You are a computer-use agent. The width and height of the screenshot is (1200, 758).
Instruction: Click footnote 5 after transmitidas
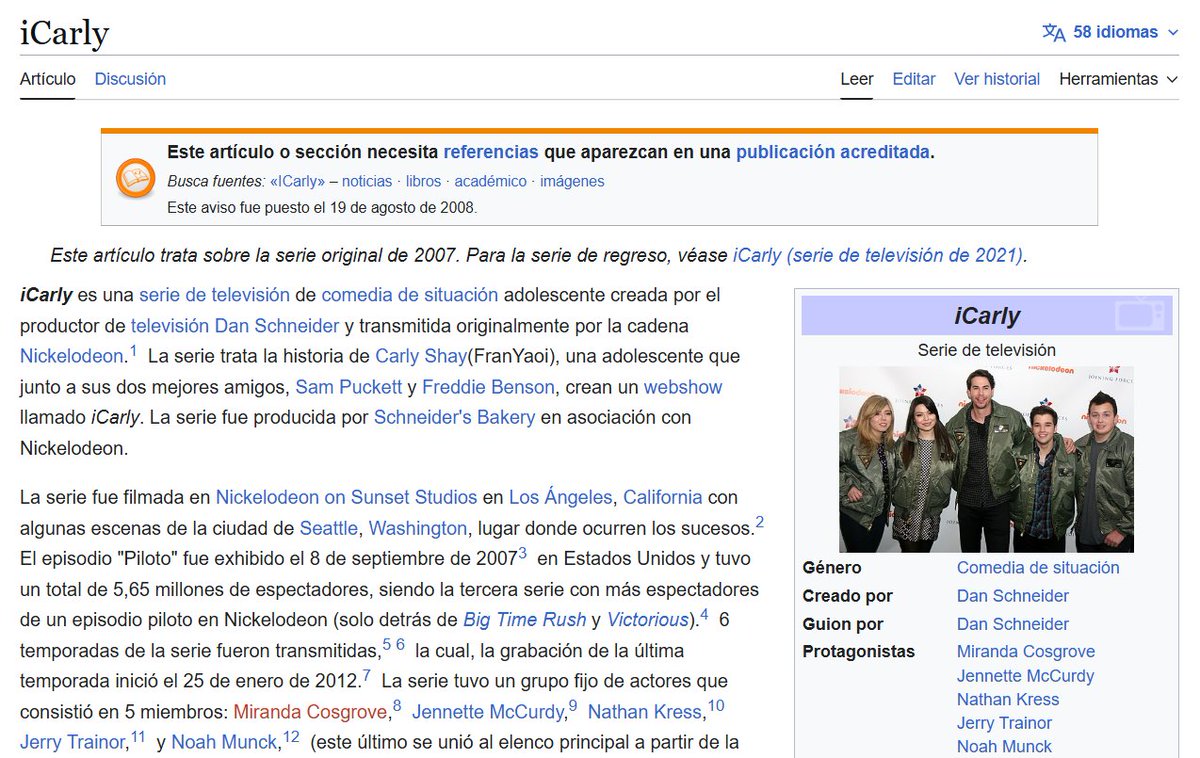tap(387, 644)
